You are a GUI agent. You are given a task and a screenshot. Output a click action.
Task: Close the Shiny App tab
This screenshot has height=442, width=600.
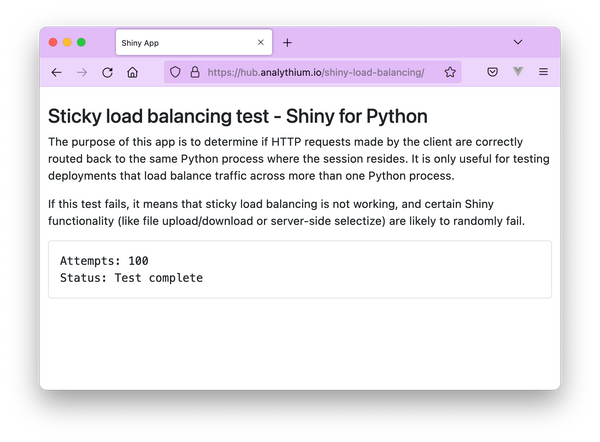(x=261, y=42)
